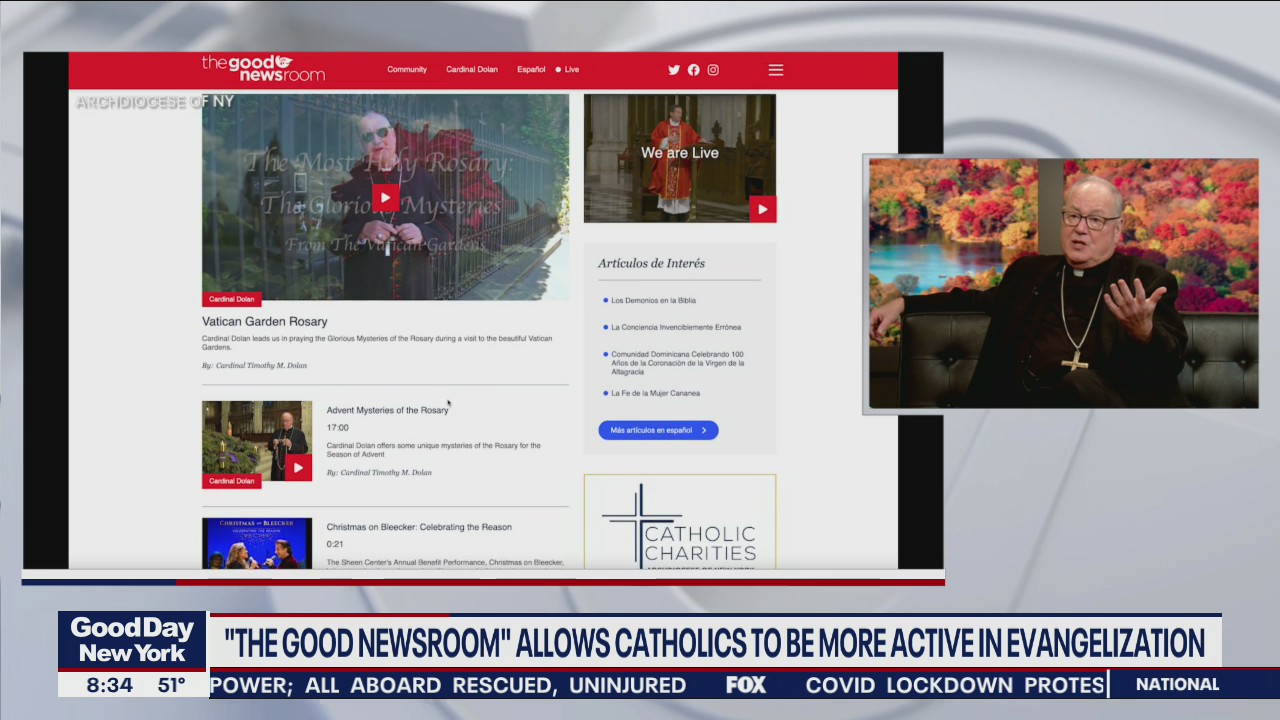Screen dimensions: 1280x720
Task: Click the Christmas on Bleecker thumbnail
Action: (x=257, y=543)
